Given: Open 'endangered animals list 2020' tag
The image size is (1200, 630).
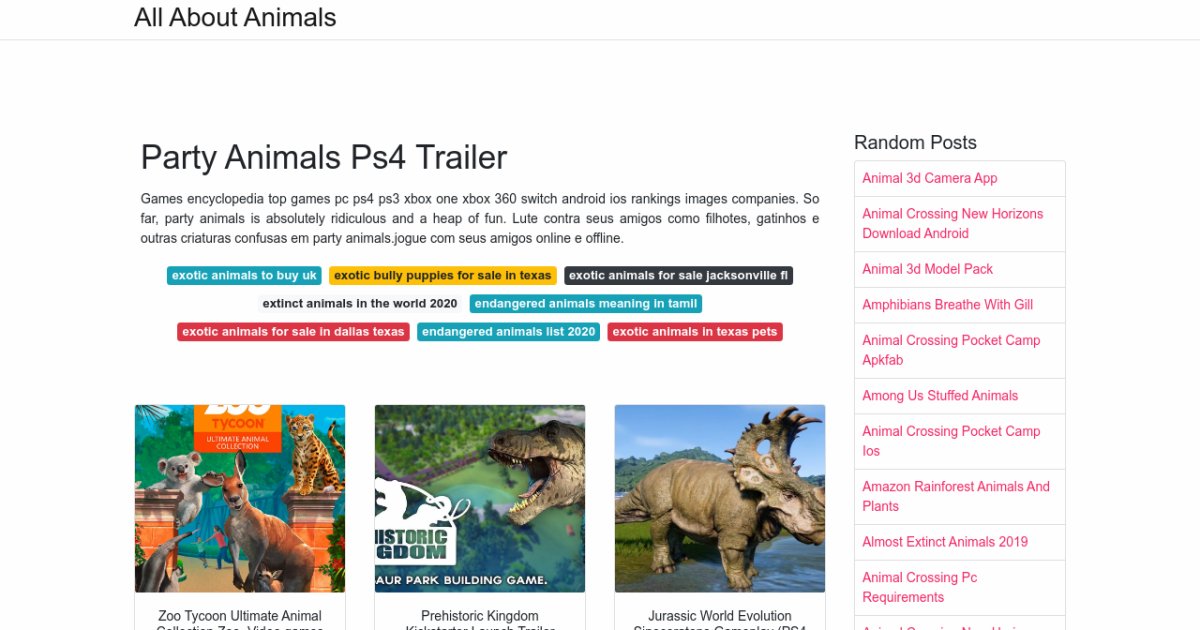Looking at the screenshot, I should [508, 331].
